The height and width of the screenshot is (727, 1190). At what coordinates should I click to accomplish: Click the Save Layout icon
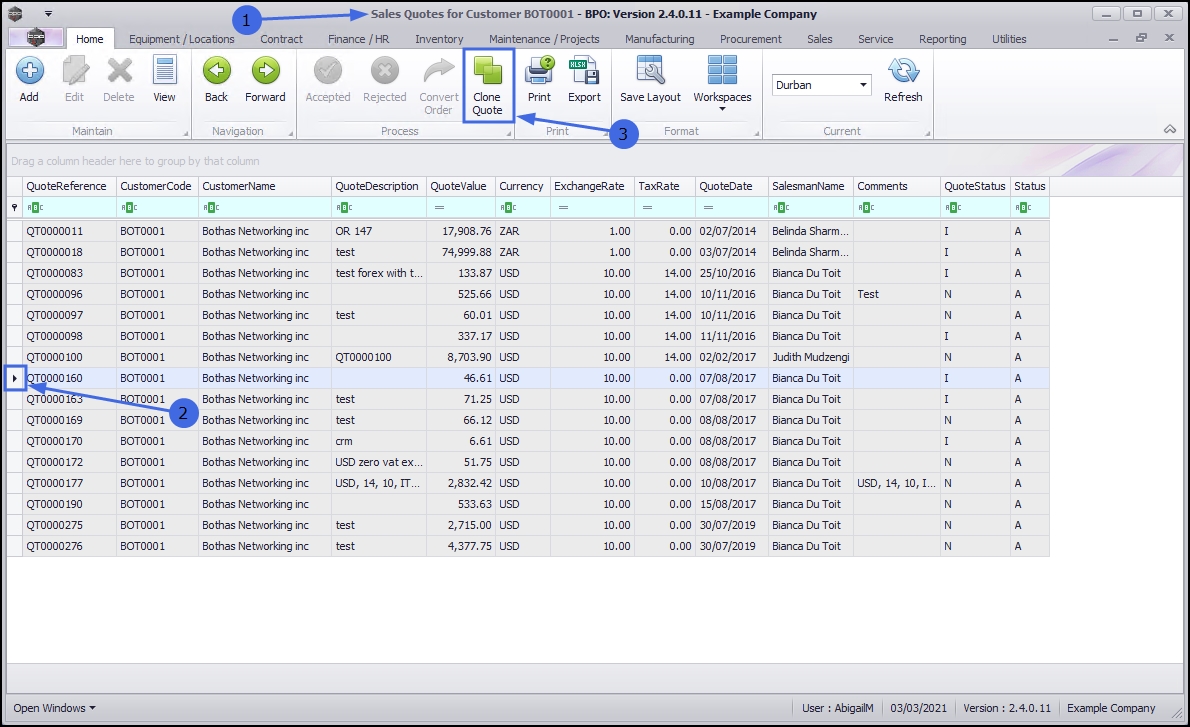coord(650,80)
